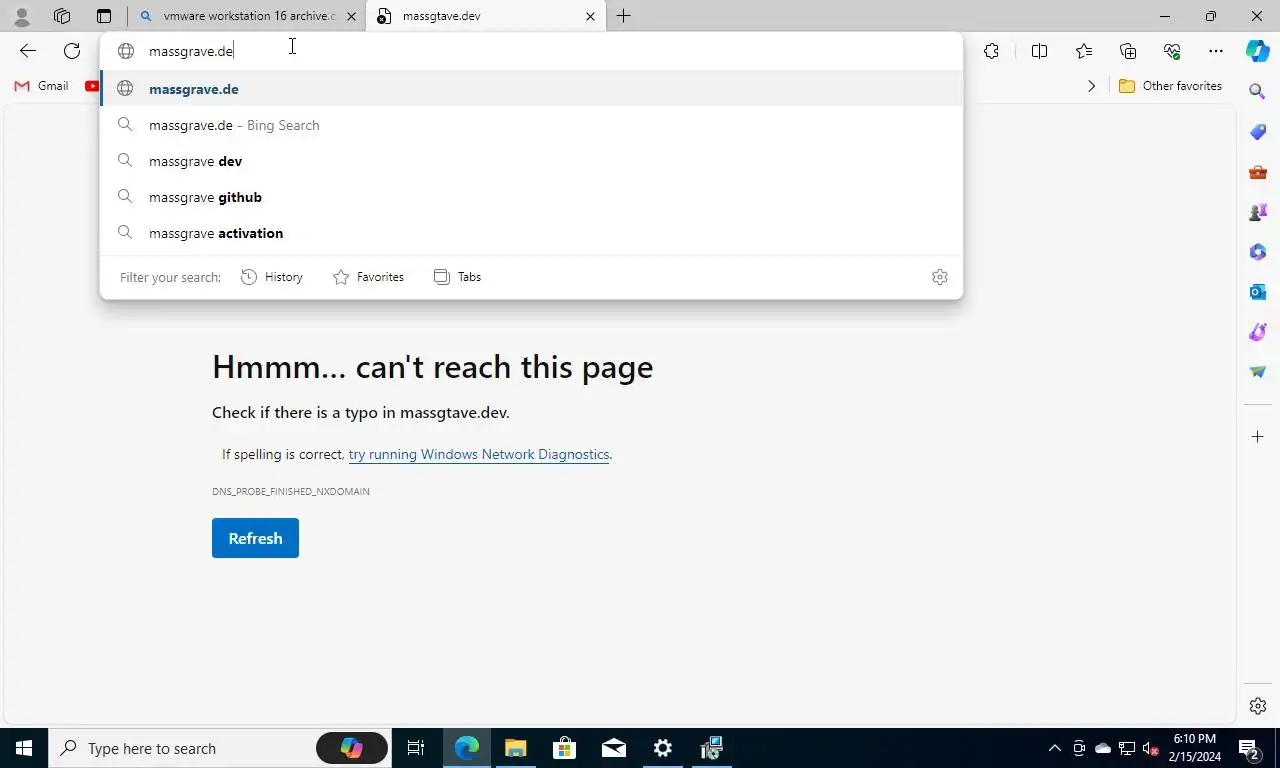Open Task View on the taskbar
Image resolution: width=1280 pixels, height=768 pixels.
tap(416, 748)
